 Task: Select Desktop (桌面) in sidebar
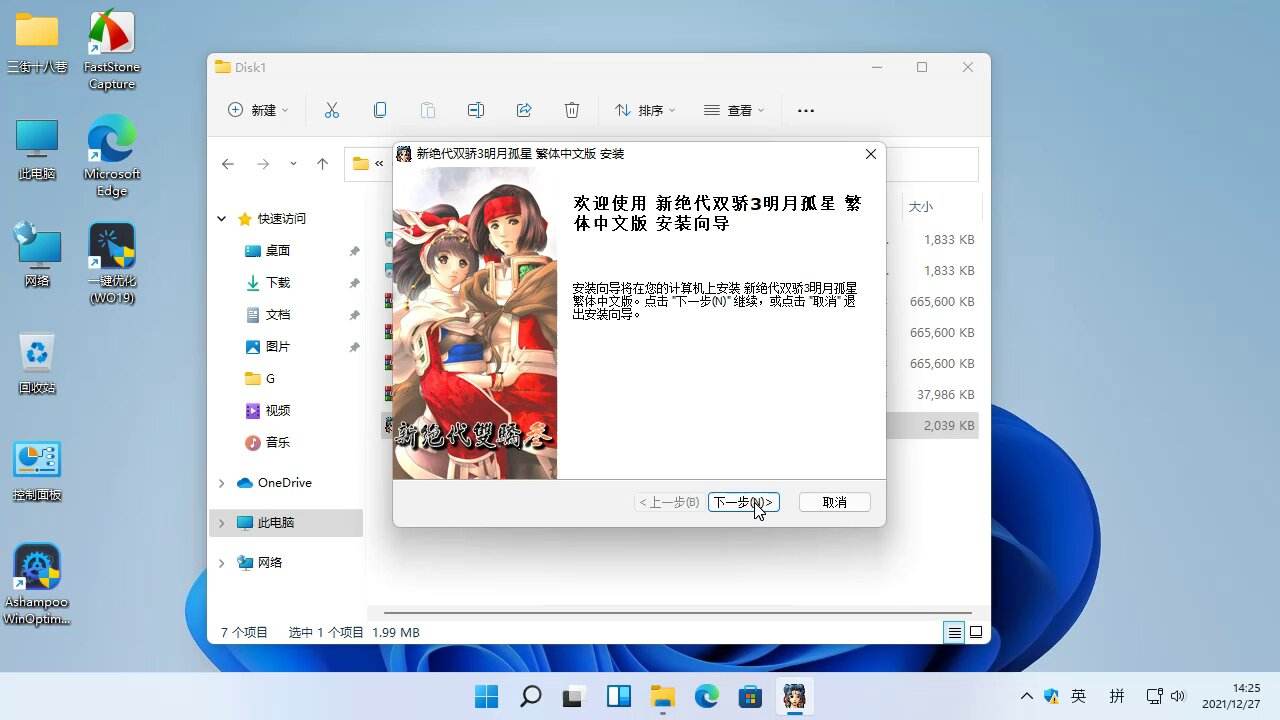pyautogui.click(x=278, y=251)
